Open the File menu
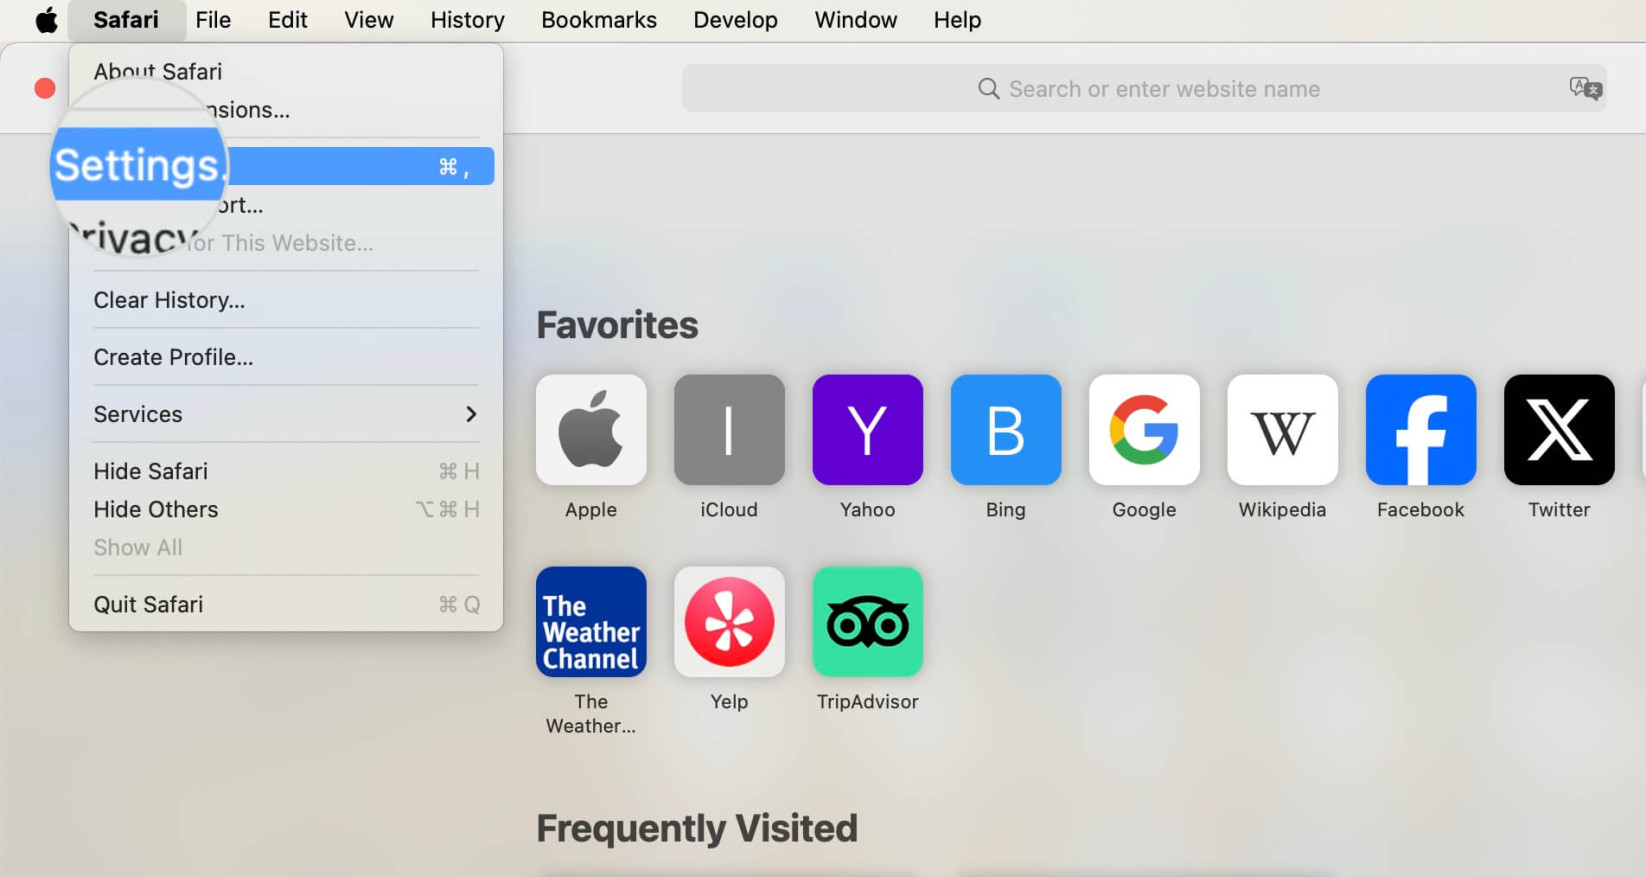The width and height of the screenshot is (1646, 877). click(x=213, y=20)
